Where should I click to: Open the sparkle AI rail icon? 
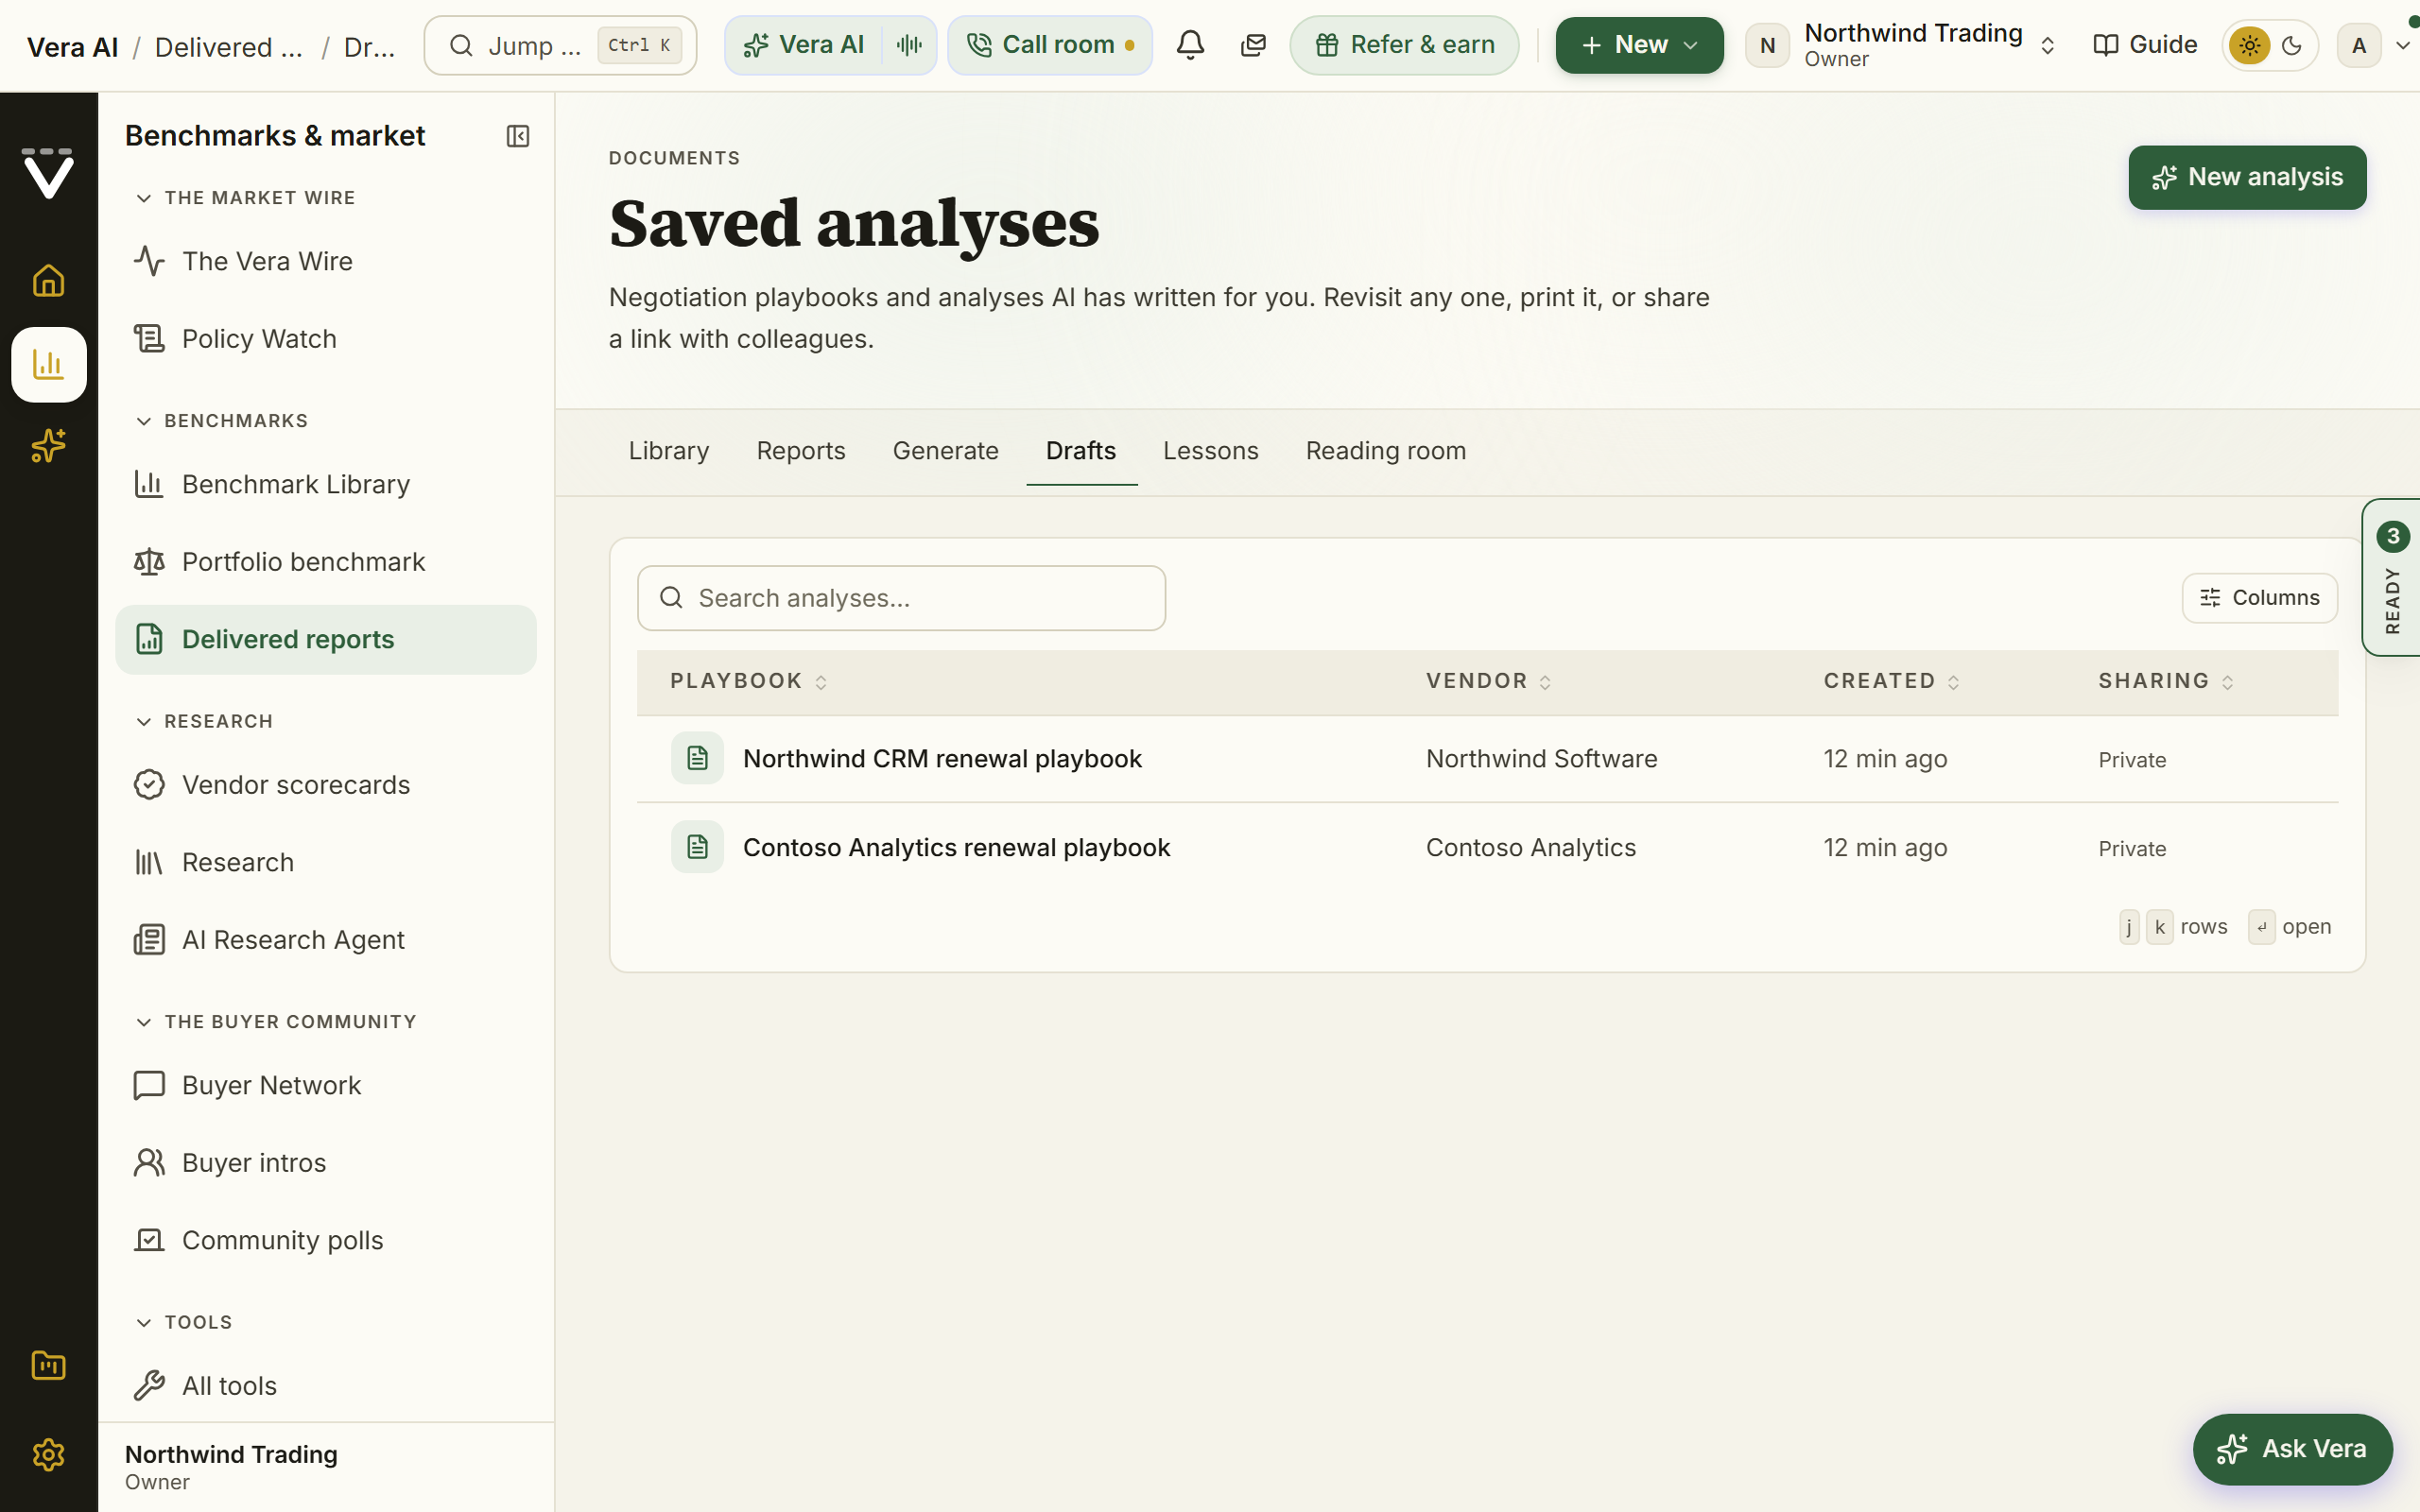pos(48,446)
